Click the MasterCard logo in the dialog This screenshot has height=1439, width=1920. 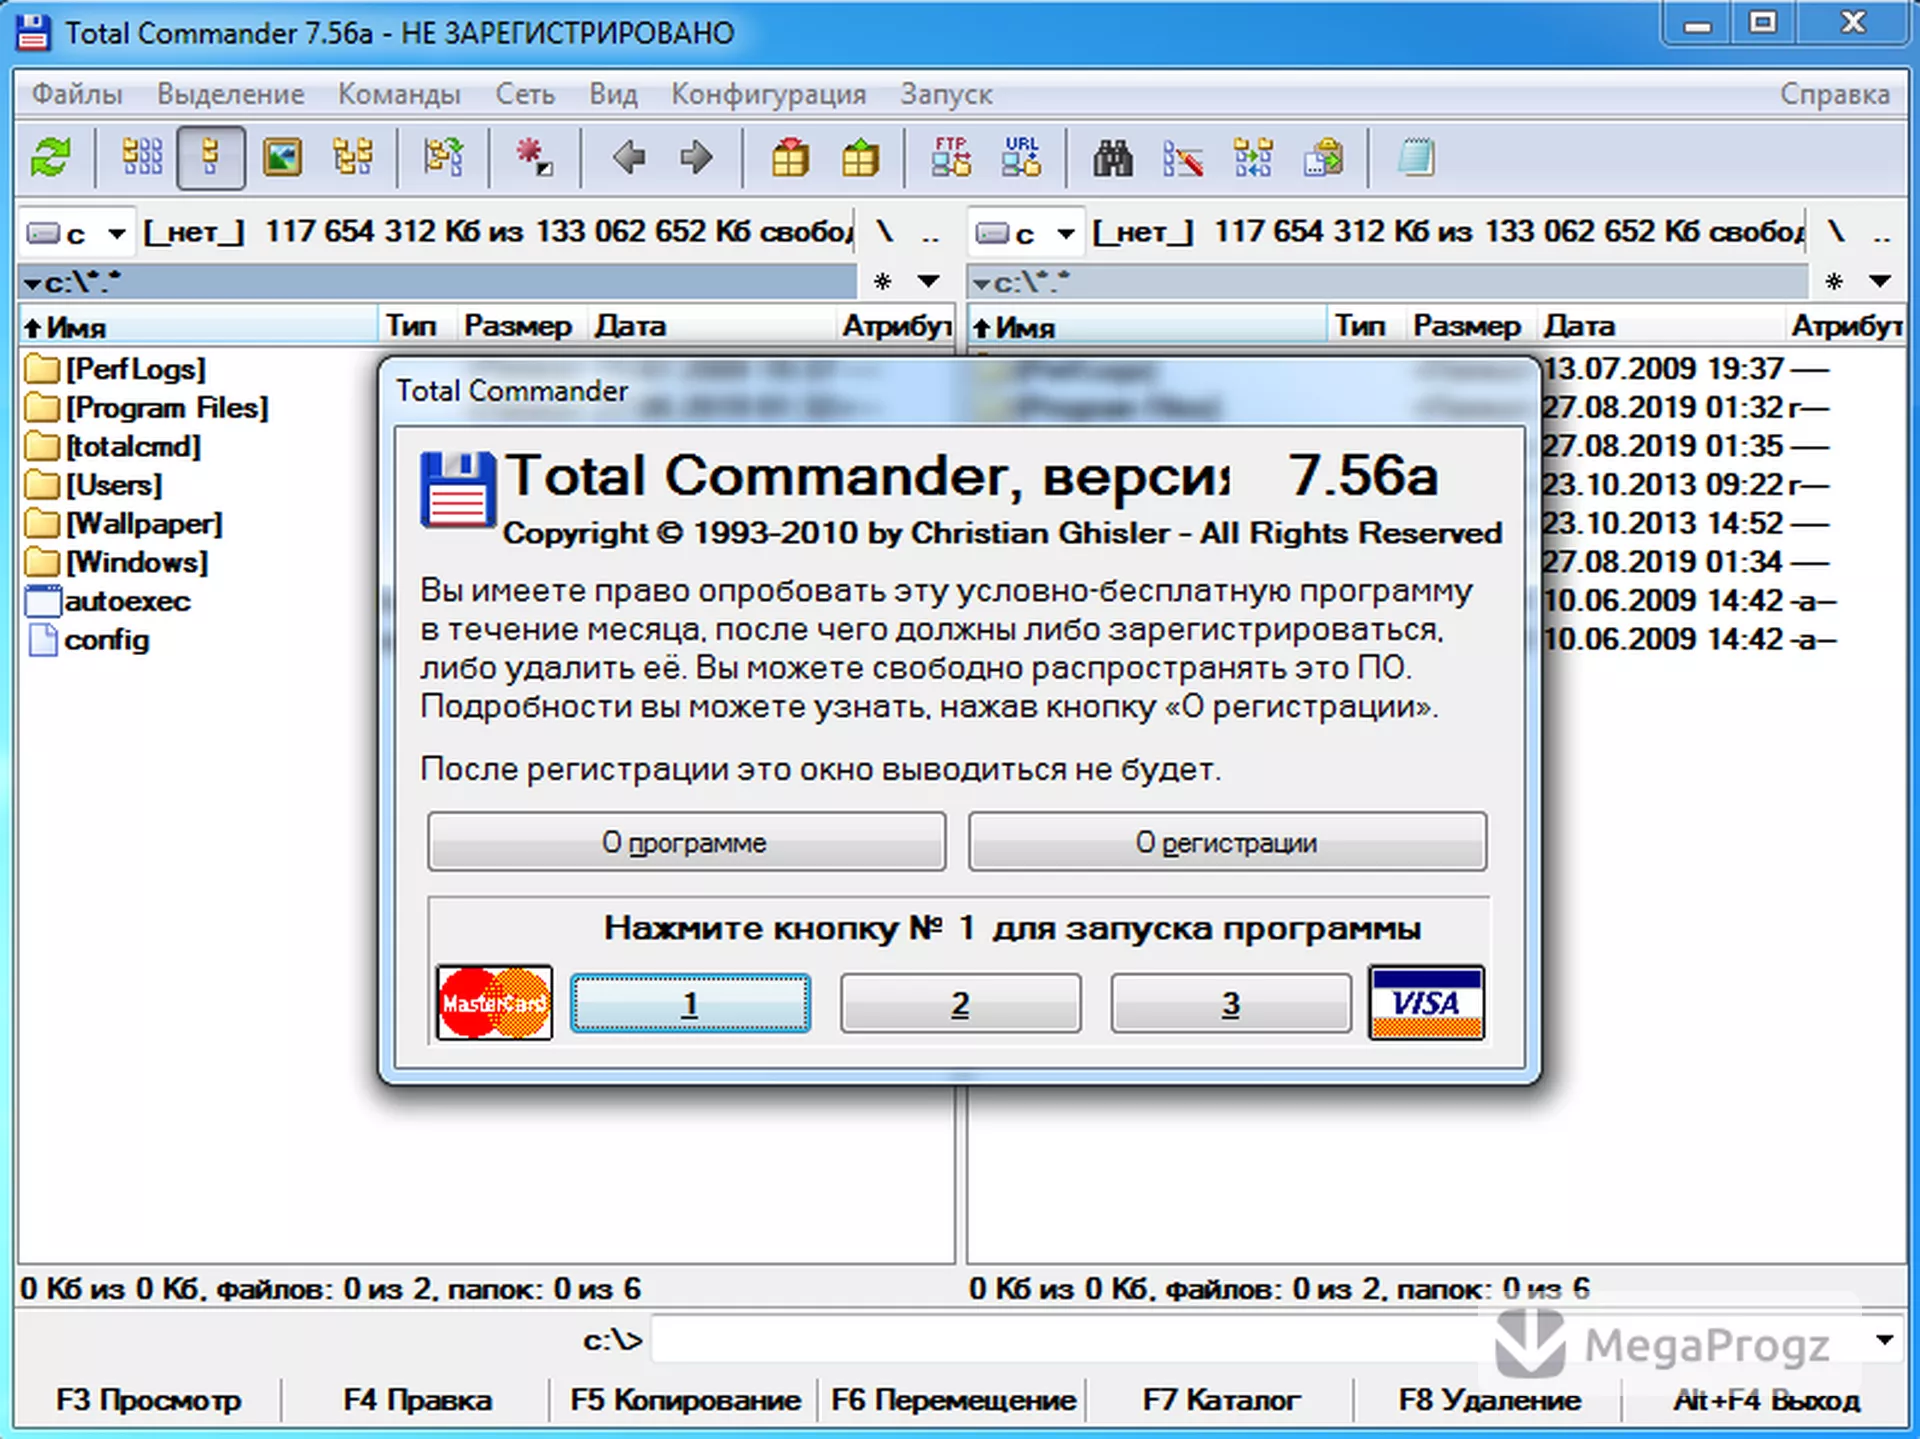[494, 1002]
